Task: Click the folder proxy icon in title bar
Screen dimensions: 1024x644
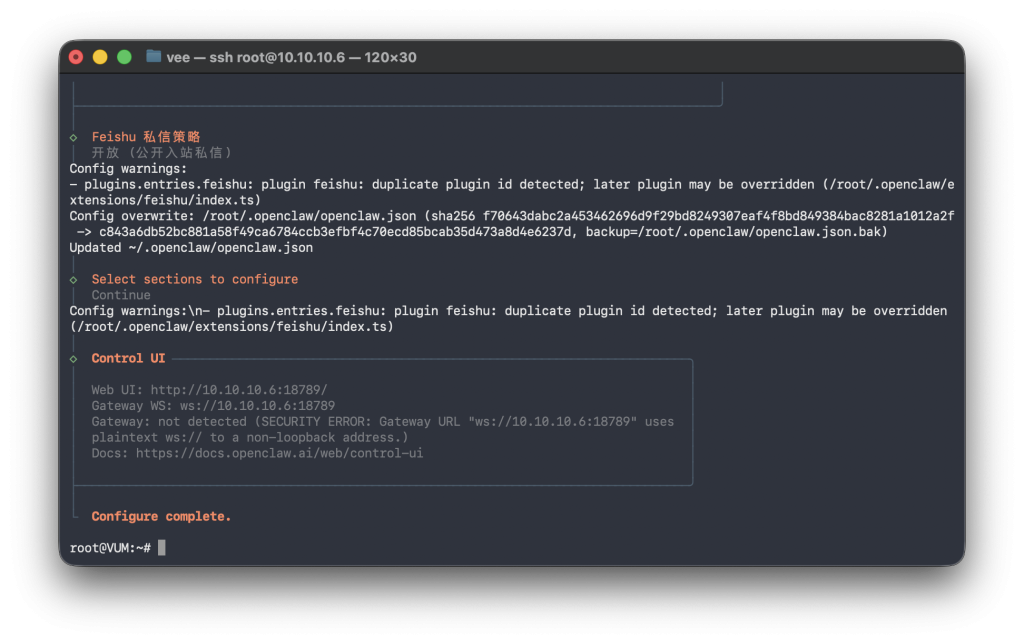Action: 153,57
